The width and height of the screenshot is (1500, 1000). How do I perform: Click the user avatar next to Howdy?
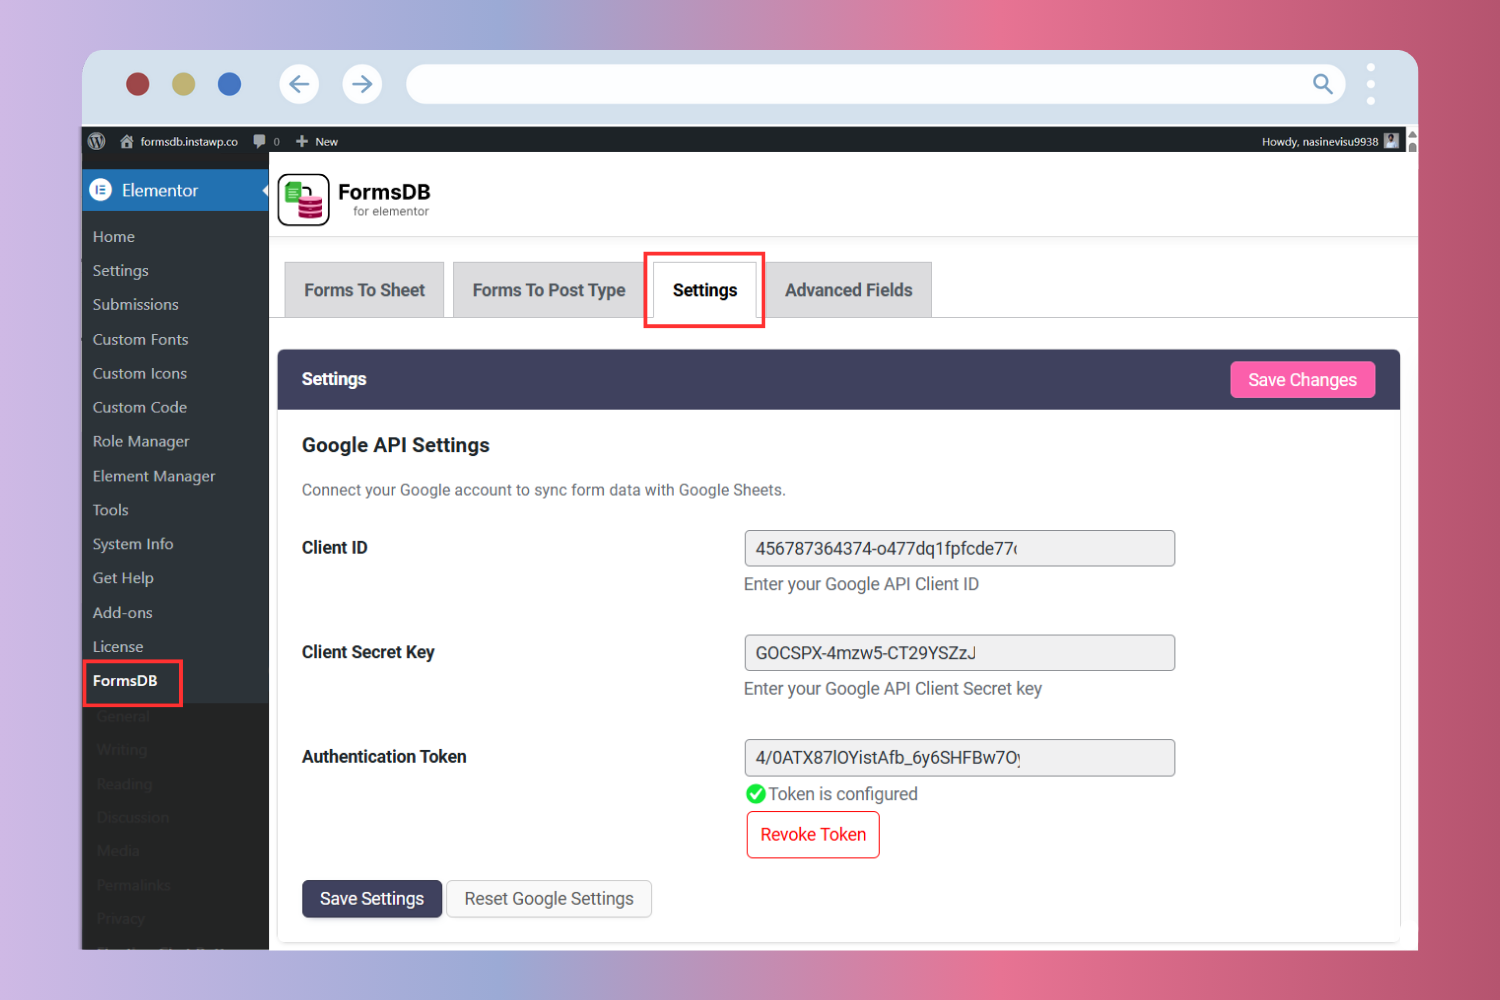click(1391, 140)
